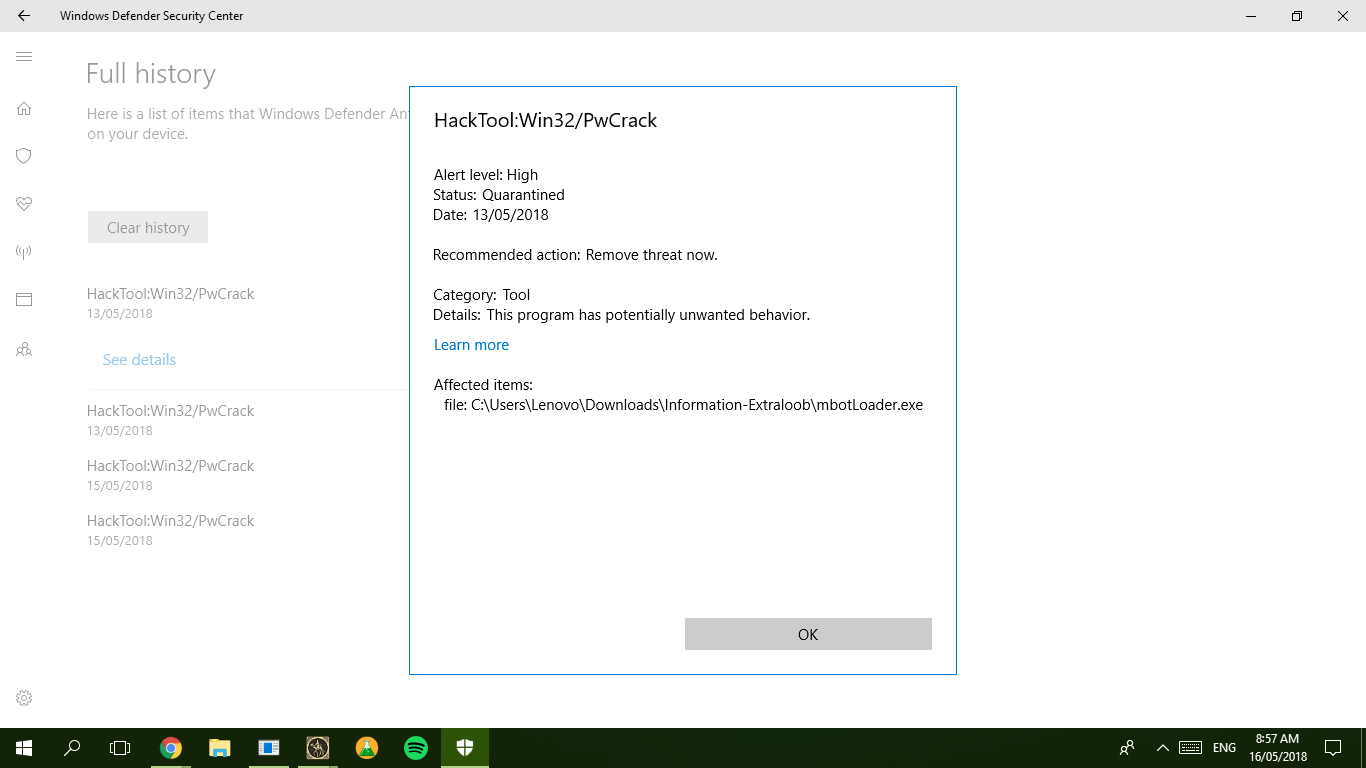
Task: Click the Clear history button
Action: pos(148,227)
